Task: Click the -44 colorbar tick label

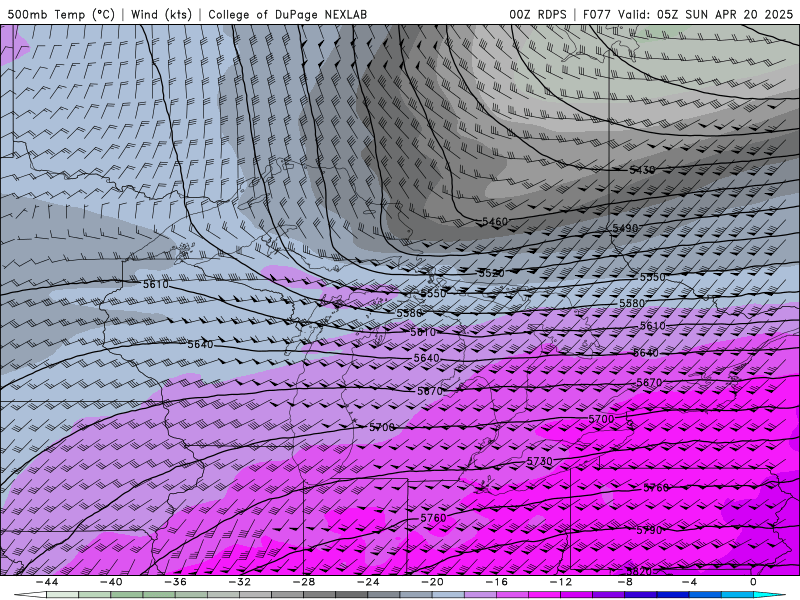Action: [47, 582]
